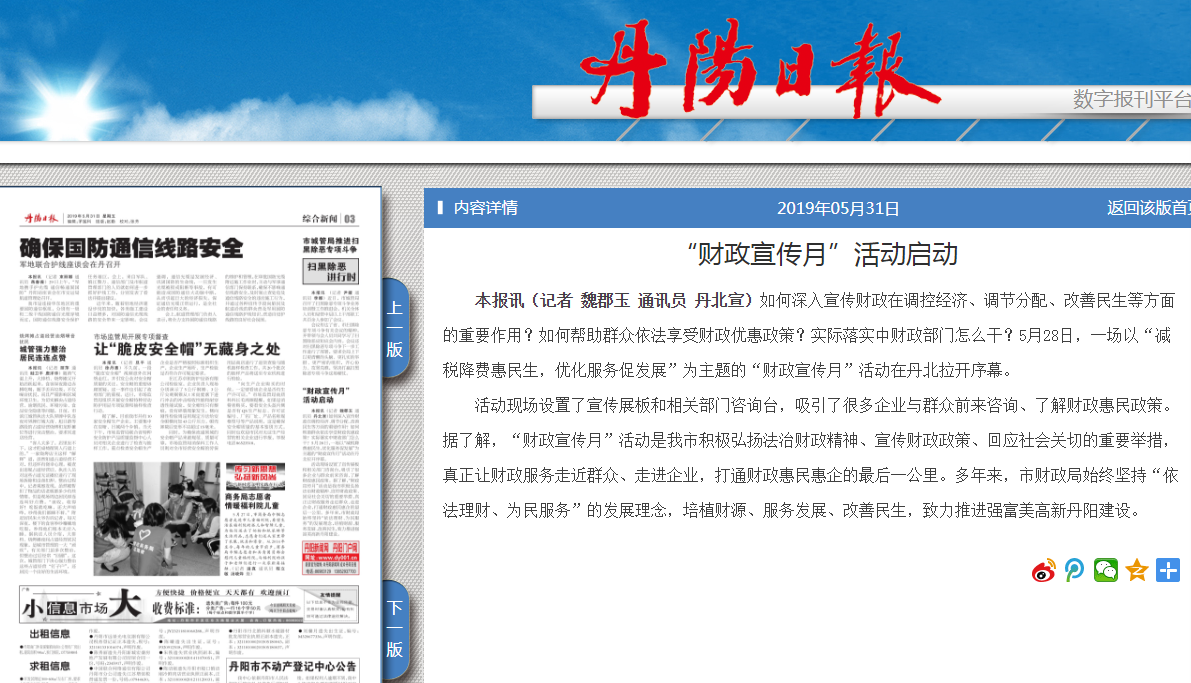Viewport: 1191px width, 683px height.
Task: Open 丹阳市不动产登记中心公告 notice
Action: [x=292, y=666]
